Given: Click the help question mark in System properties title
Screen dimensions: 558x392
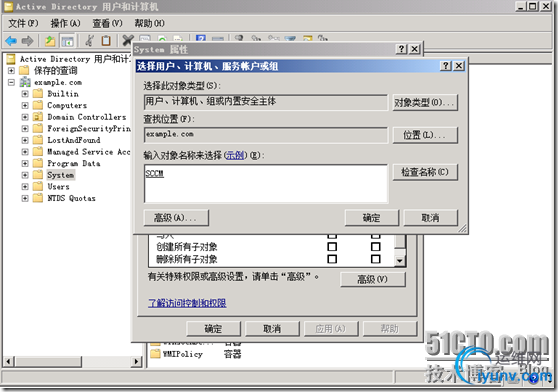Looking at the screenshot, I should click(x=401, y=49).
